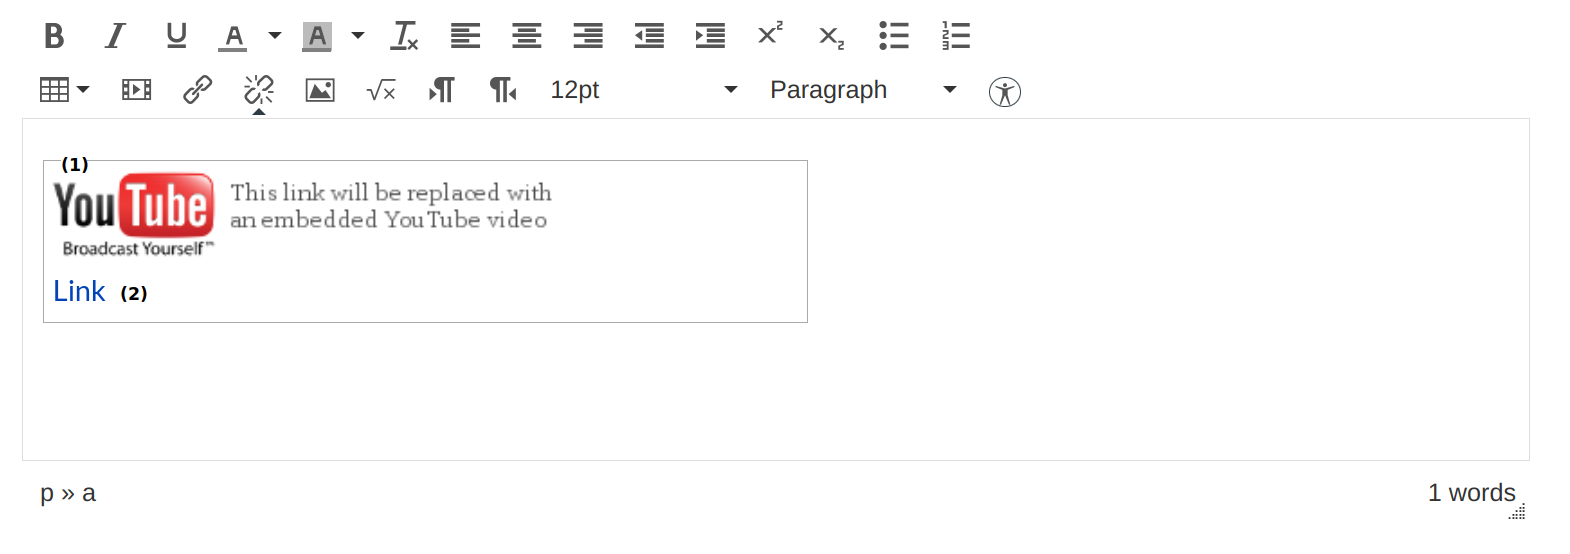Center align the text
This screenshot has width=1570, height=554.
(526, 36)
